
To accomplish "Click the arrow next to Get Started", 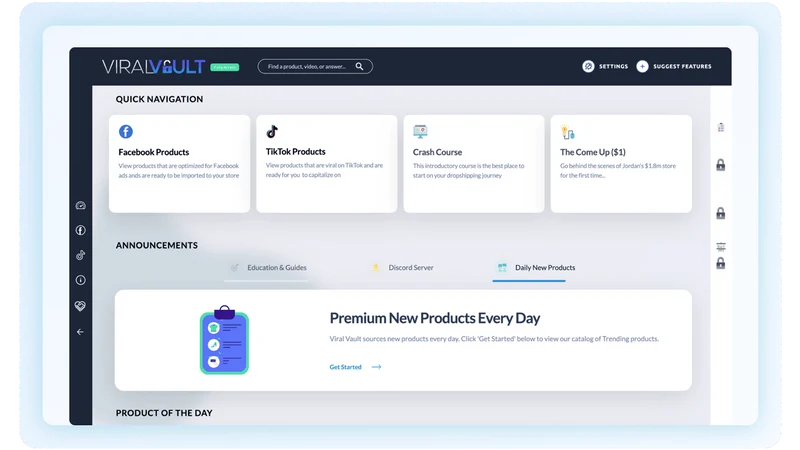I will pyautogui.click(x=377, y=367).
